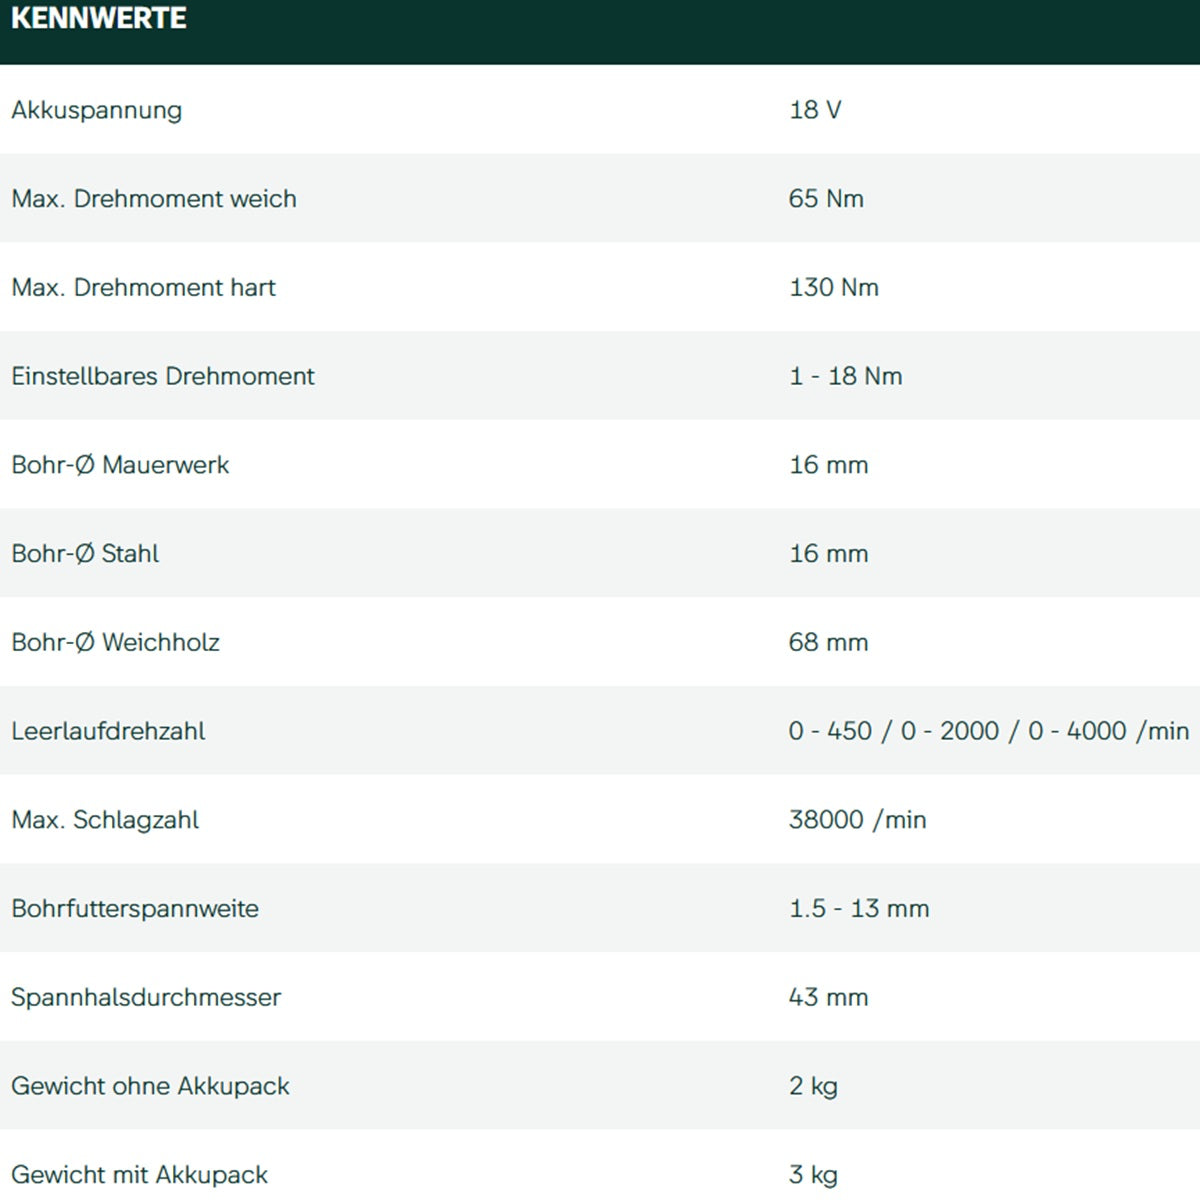Click the Leerlaufdrehzahl label
The image size is (1200, 1200).
[x=108, y=731]
